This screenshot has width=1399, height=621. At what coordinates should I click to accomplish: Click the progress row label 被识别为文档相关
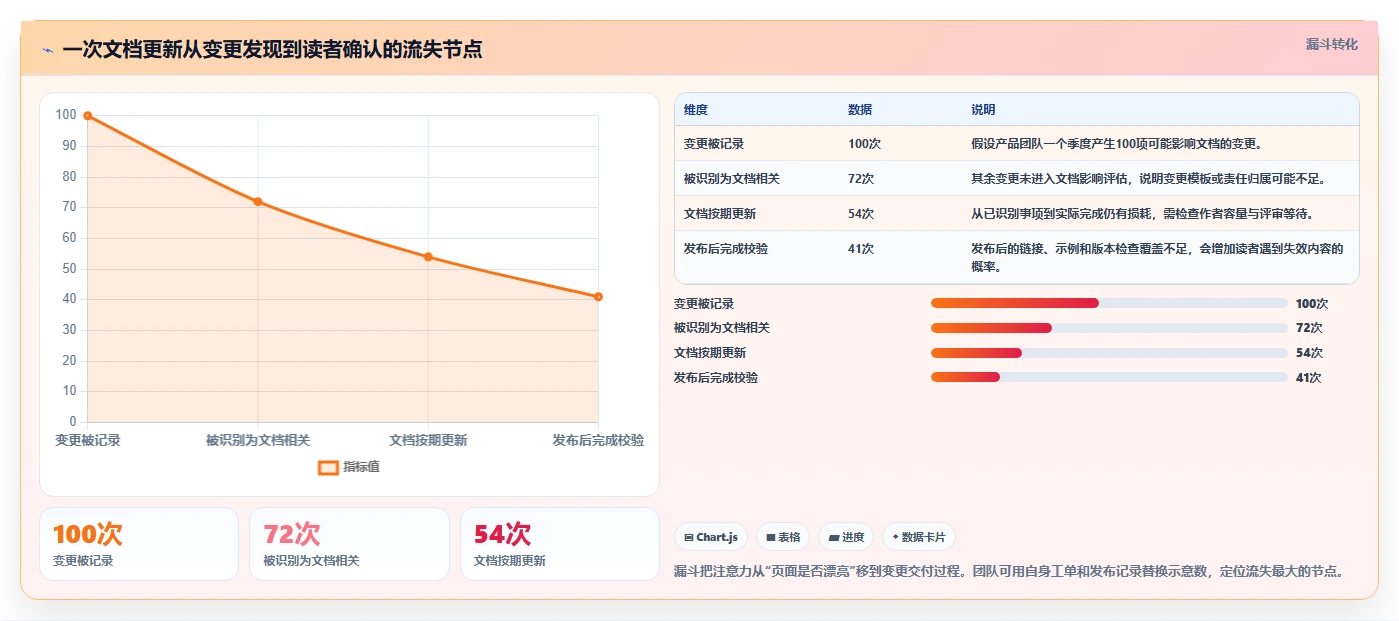[722, 328]
